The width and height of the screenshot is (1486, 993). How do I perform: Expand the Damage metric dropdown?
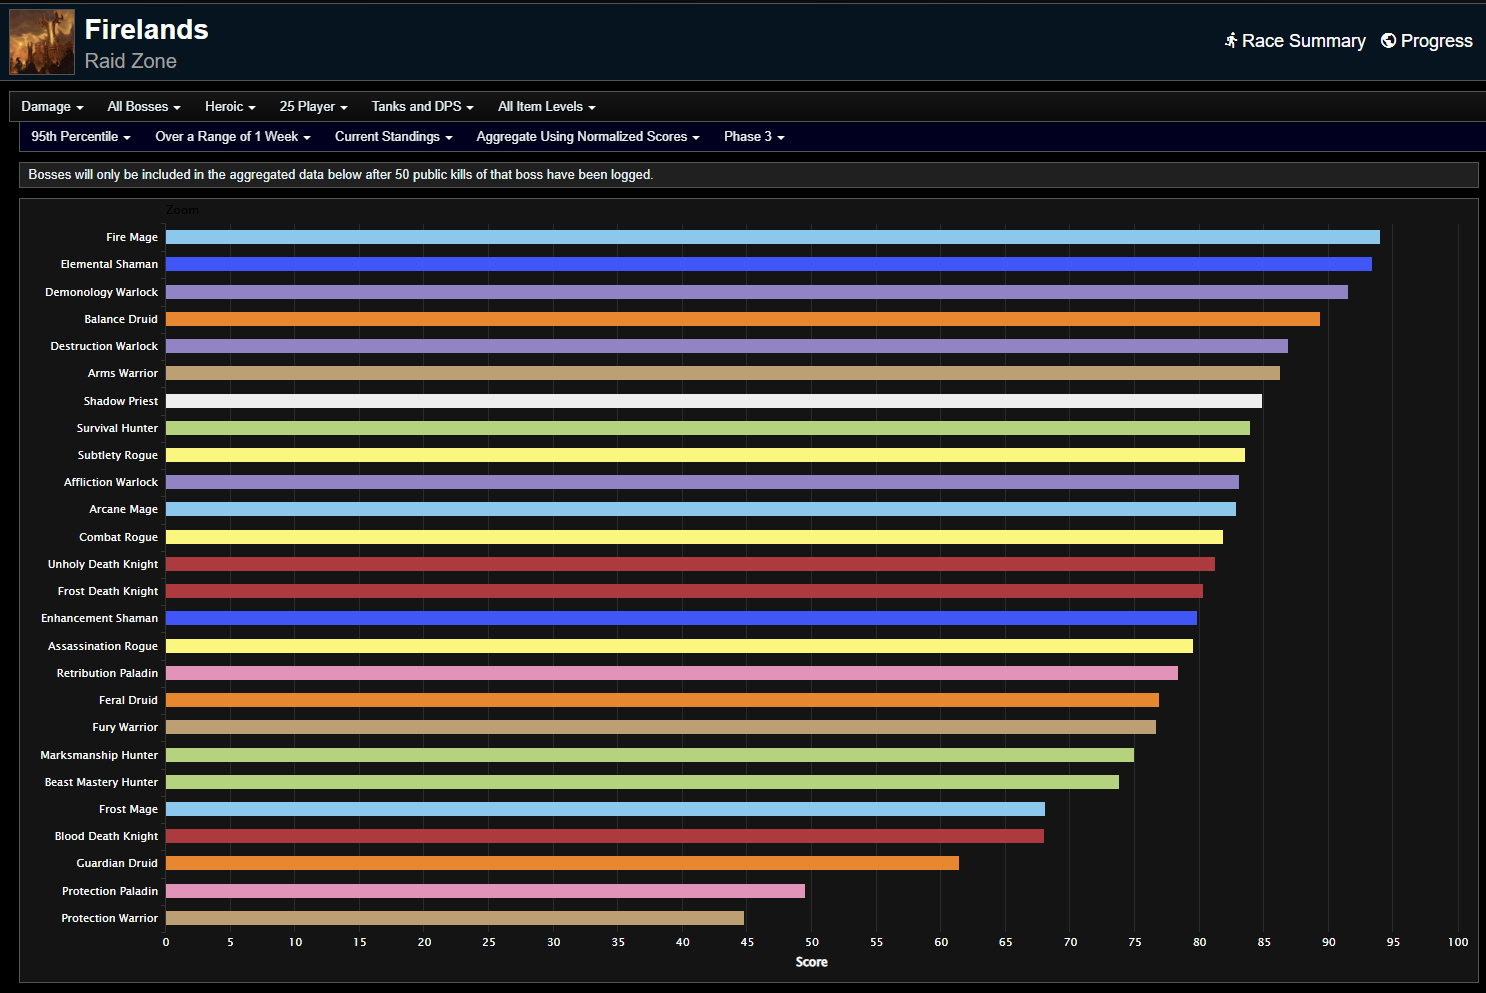click(52, 107)
